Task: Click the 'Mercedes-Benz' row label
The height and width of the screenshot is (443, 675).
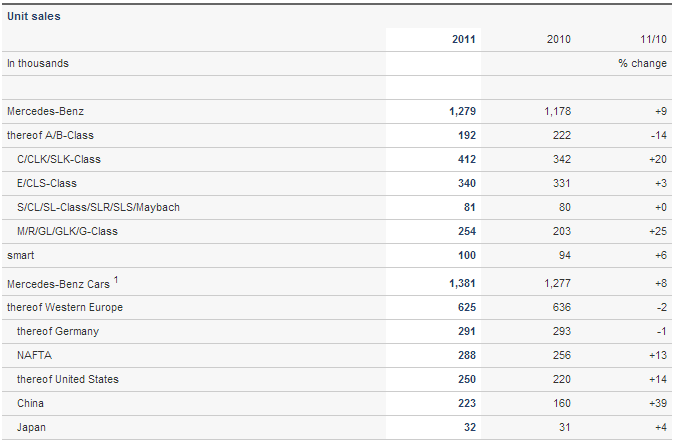Action: click(x=45, y=112)
